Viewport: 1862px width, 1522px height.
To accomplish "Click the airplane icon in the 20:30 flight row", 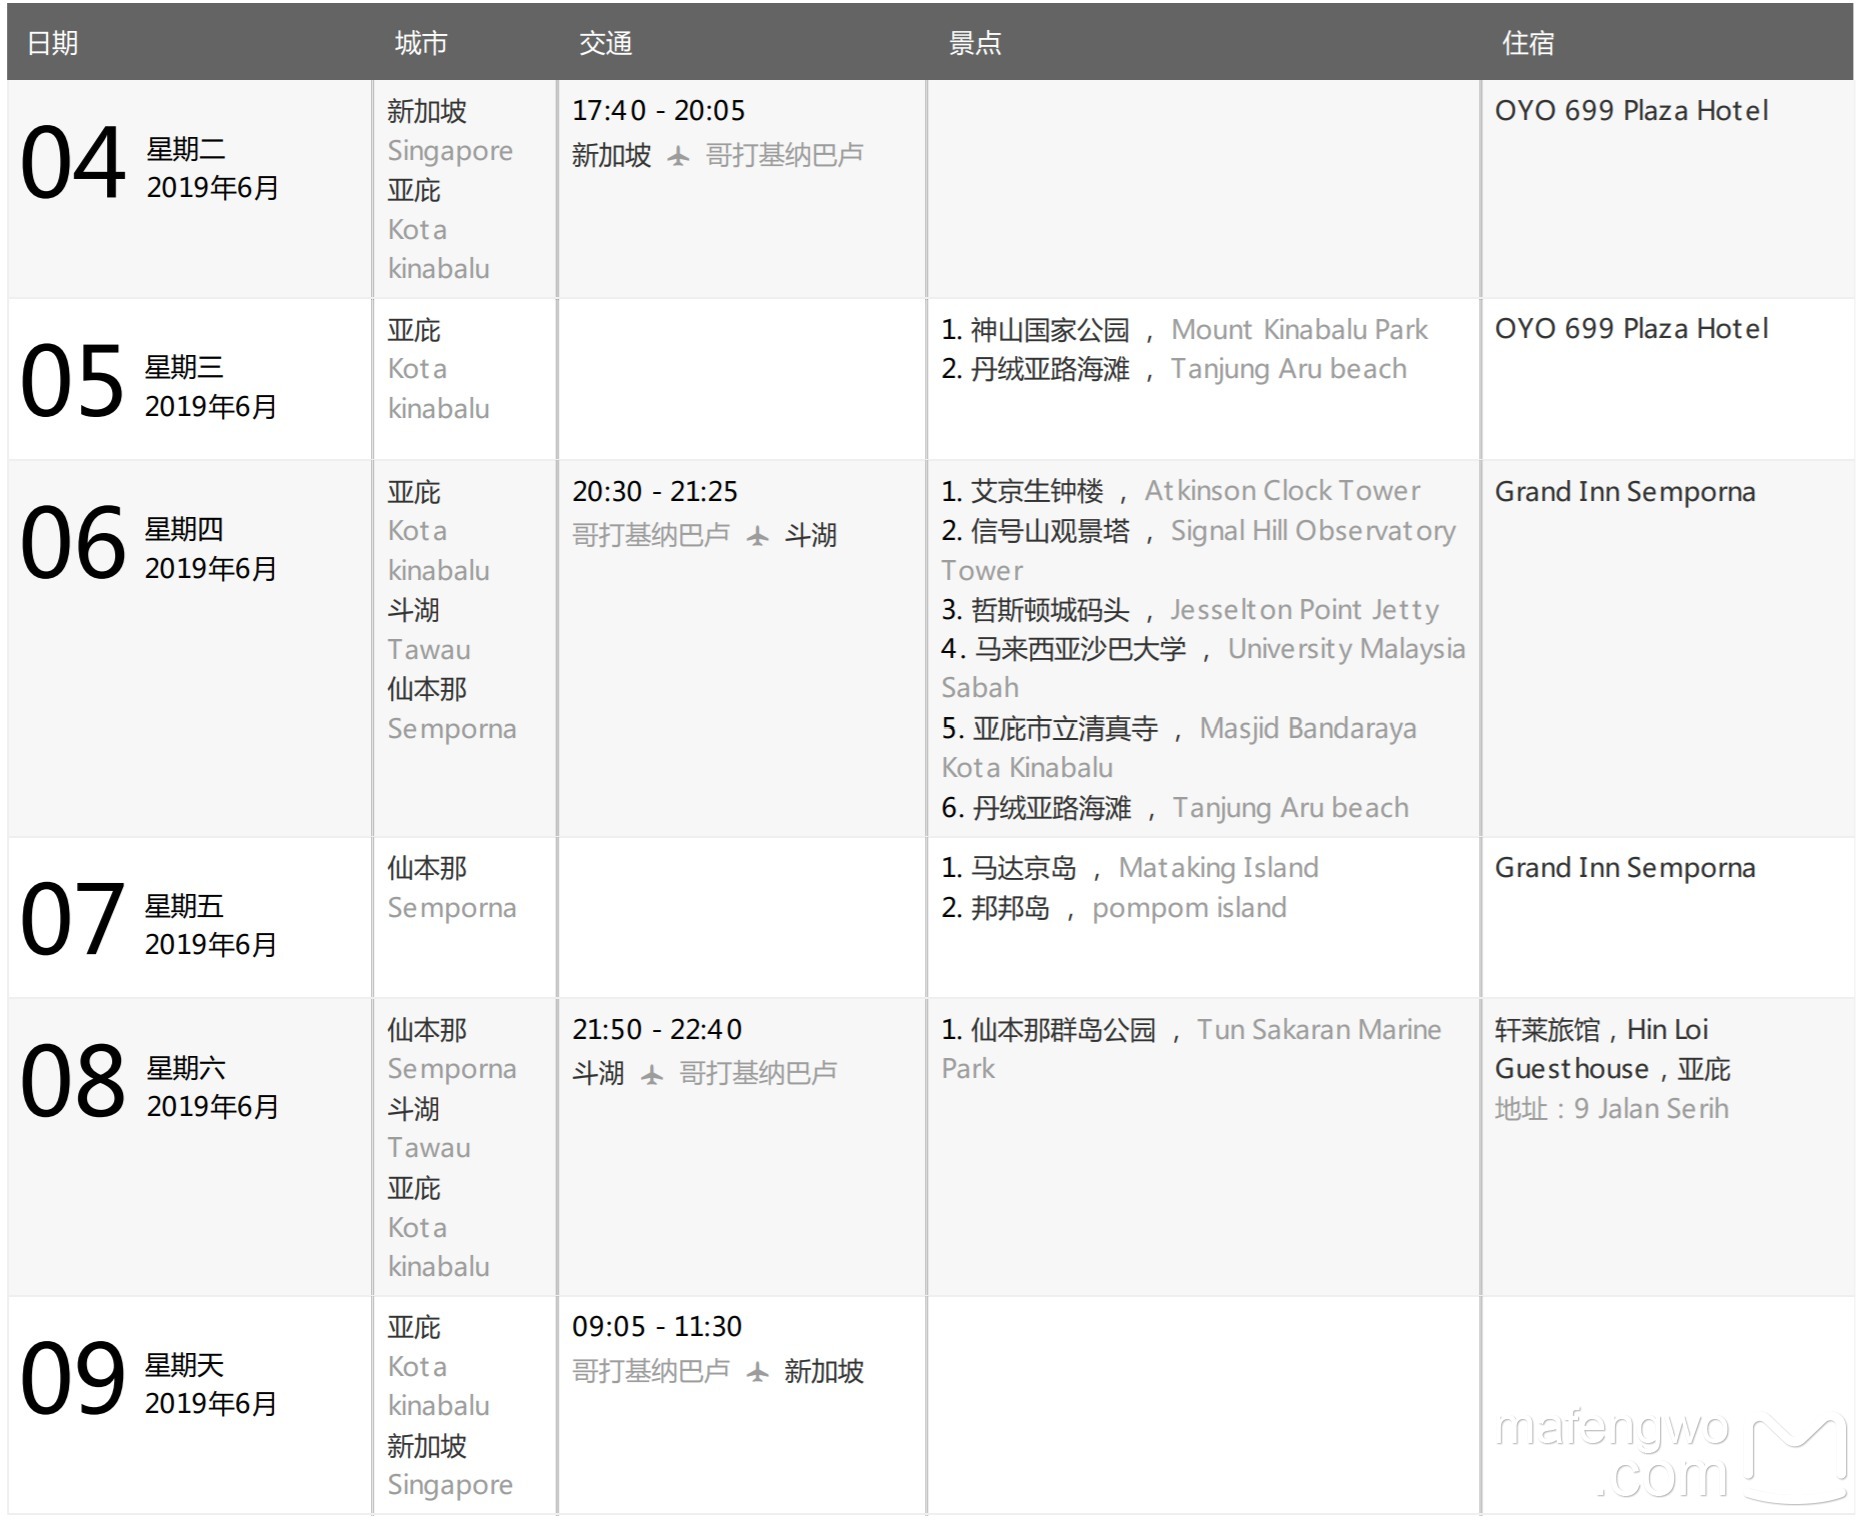I will [x=758, y=536].
